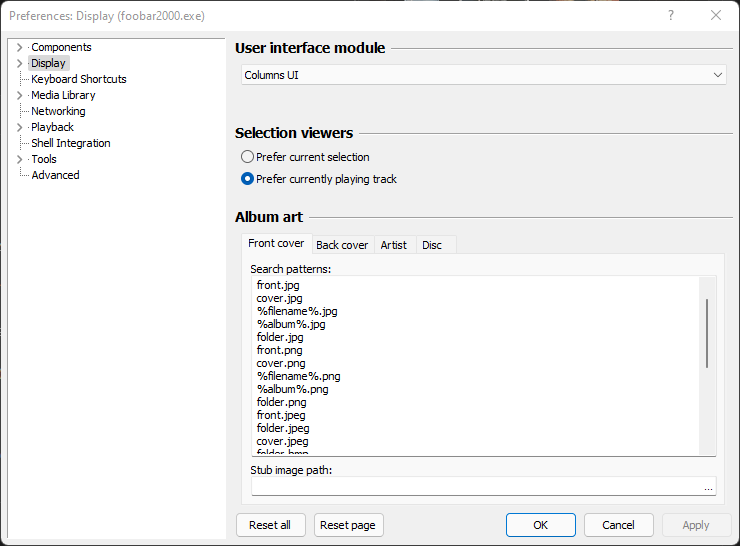Expand the Playback tree node
The height and width of the screenshot is (546, 740).
(19, 127)
